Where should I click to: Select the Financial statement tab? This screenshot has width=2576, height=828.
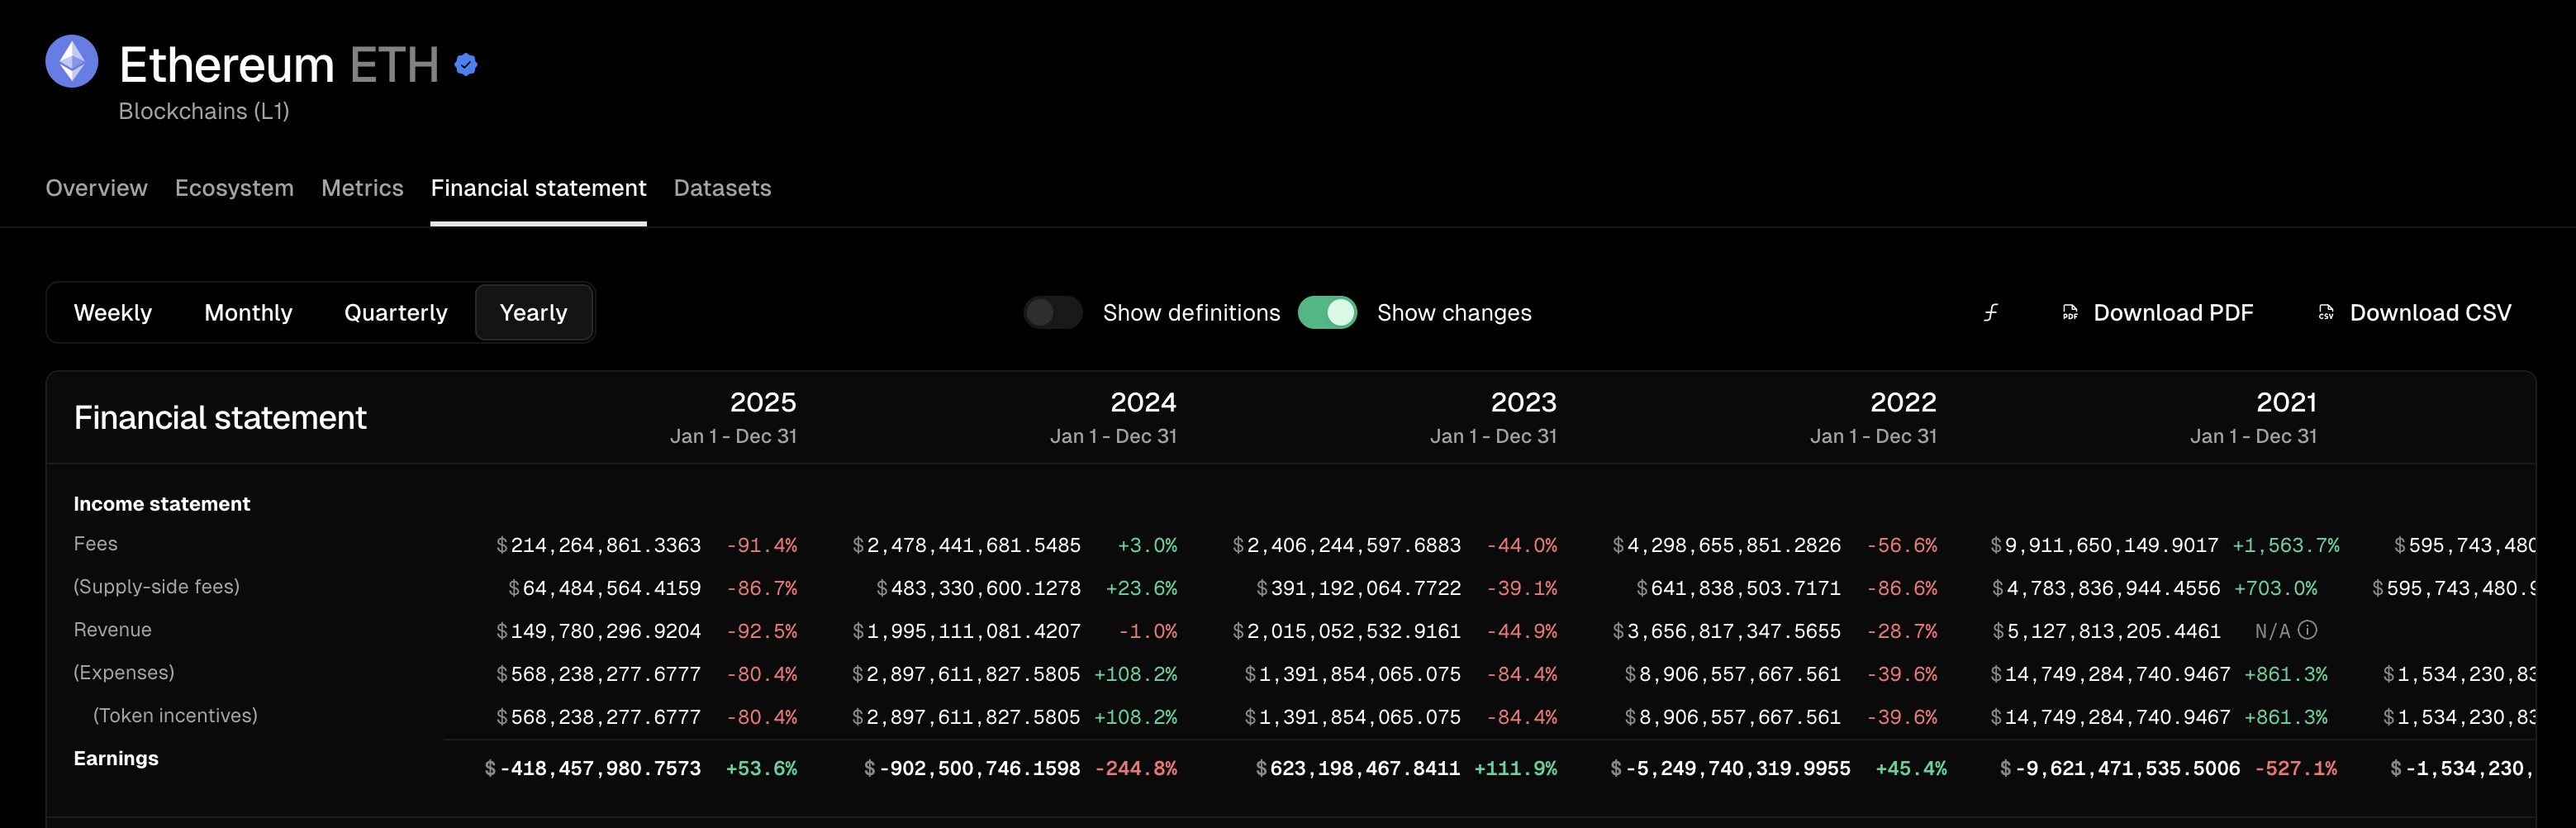[x=538, y=188]
